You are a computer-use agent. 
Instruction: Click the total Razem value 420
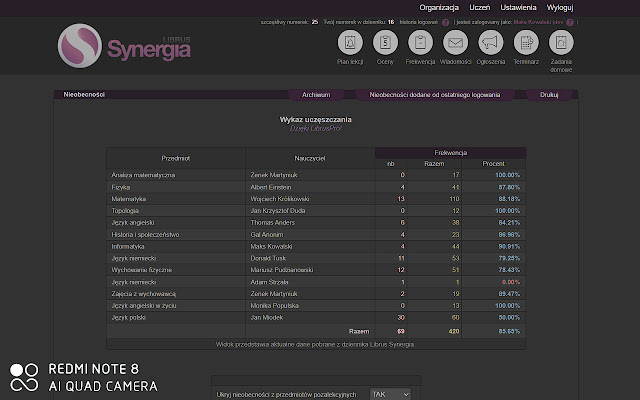click(454, 331)
